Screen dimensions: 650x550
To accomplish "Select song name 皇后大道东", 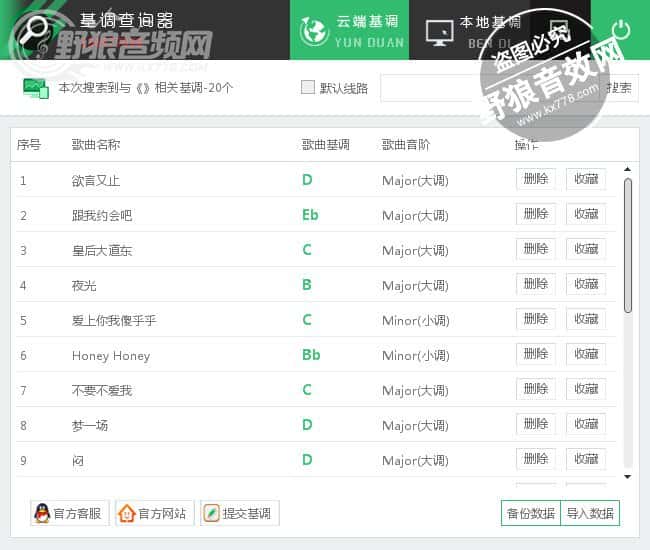I will [x=102, y=250].
